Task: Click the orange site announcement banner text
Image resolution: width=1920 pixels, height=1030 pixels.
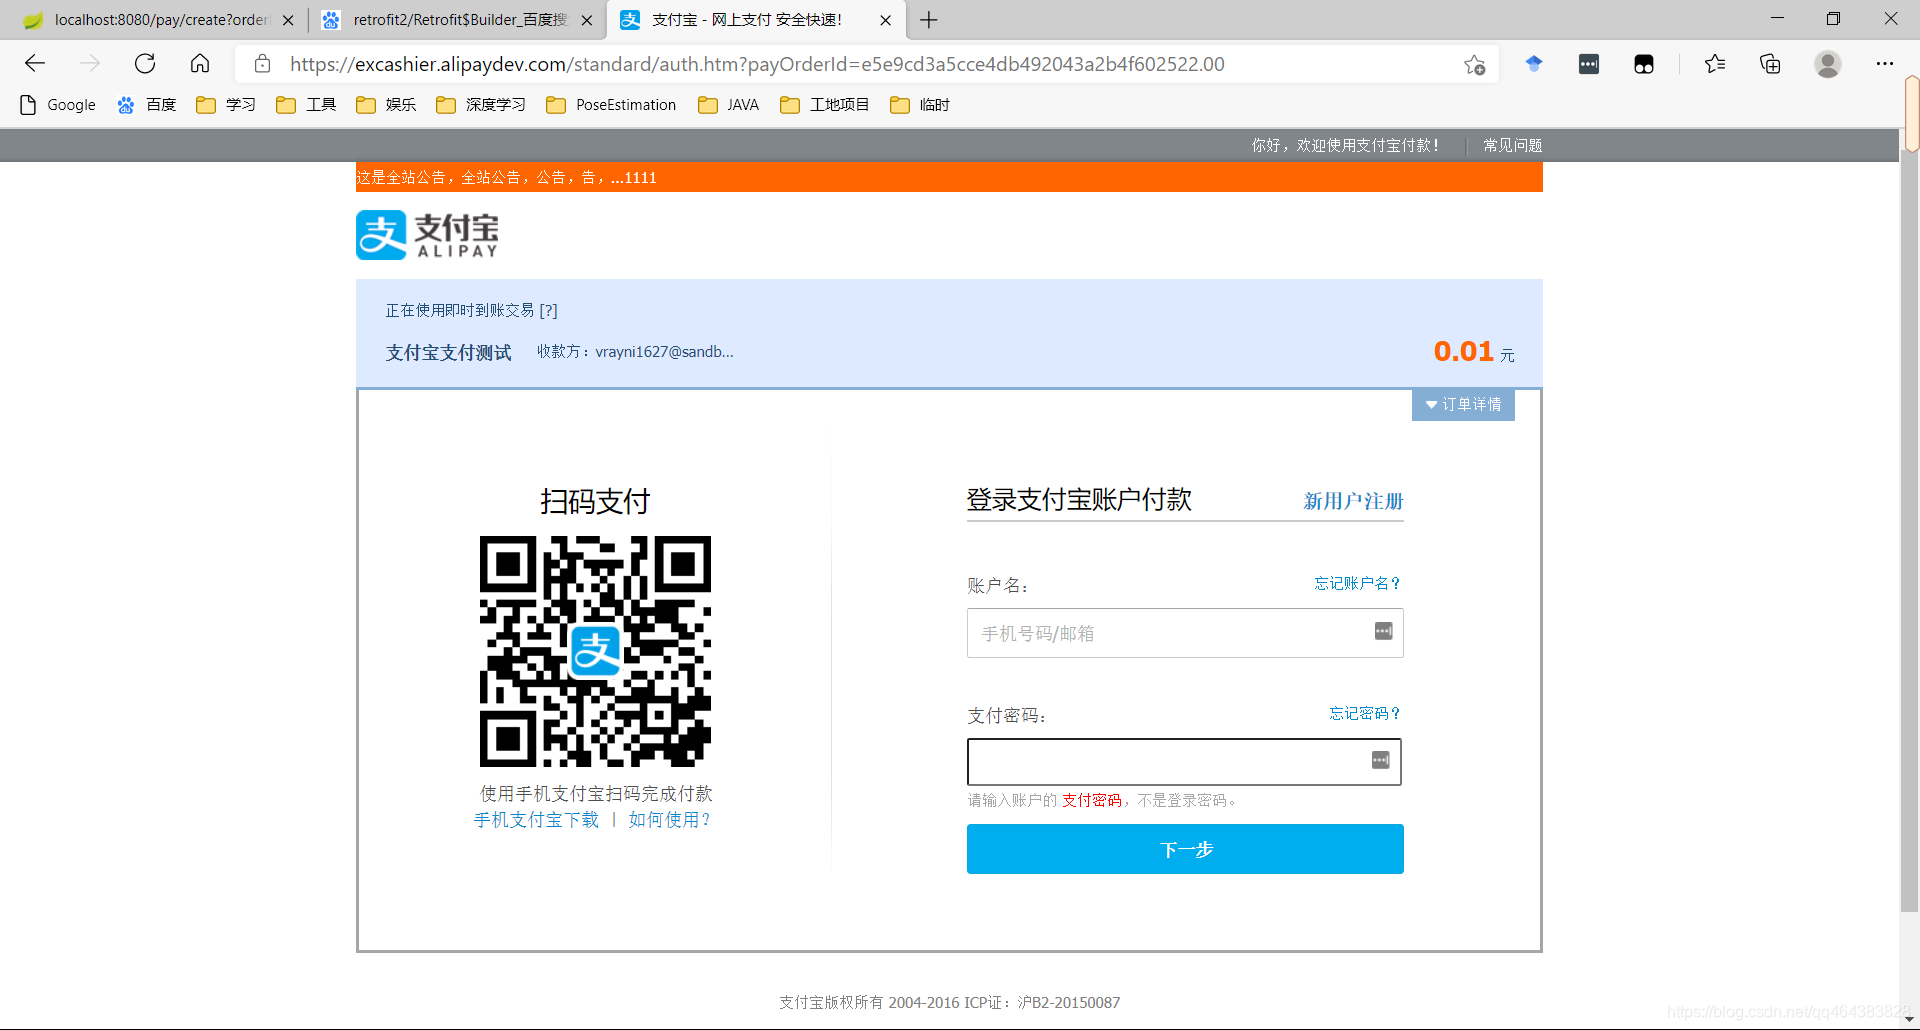Action: coord(506,177)
